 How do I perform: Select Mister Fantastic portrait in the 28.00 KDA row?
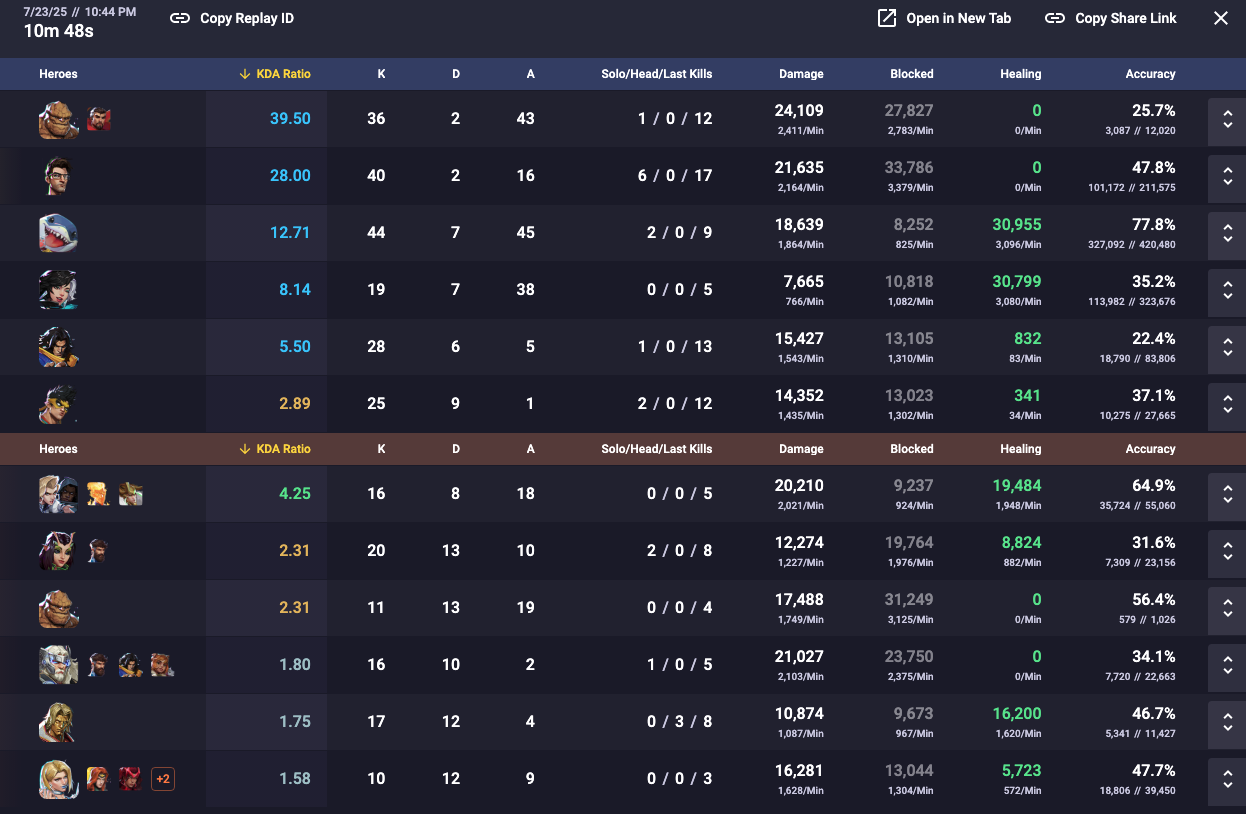pyautogui.click(x=58, y=176)
